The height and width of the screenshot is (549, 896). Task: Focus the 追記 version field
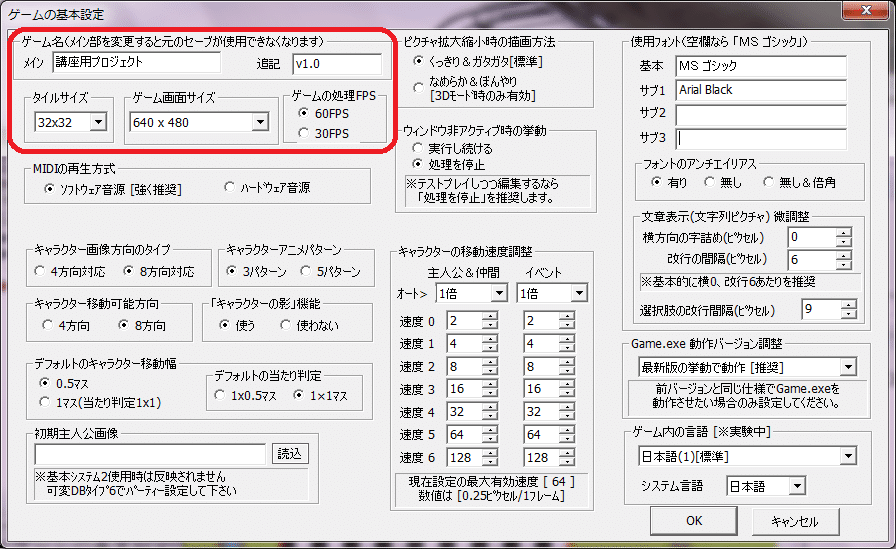(337, 64)
